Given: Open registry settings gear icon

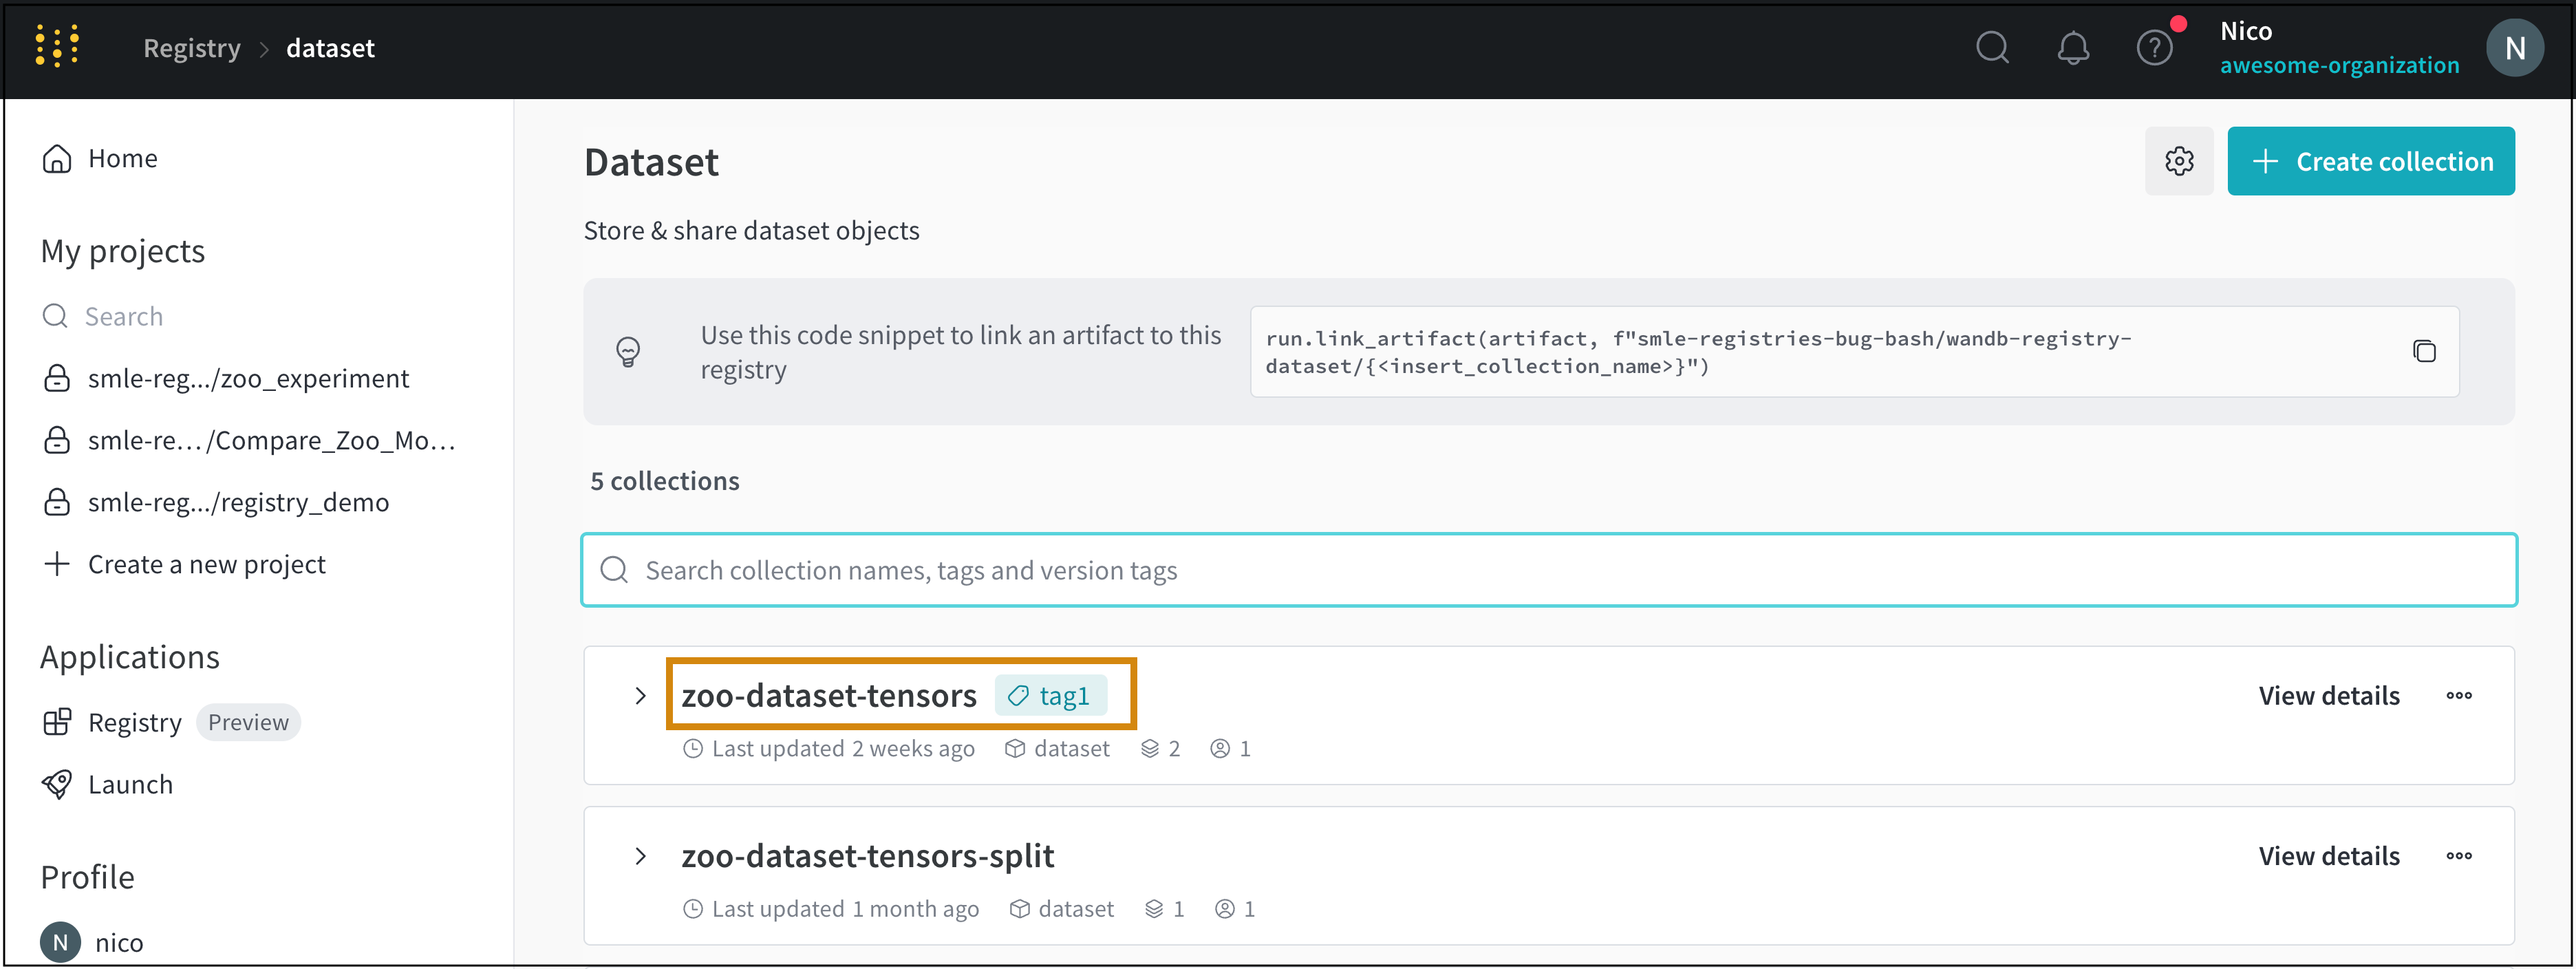Looking at the screenshot, I should 2179,161.
